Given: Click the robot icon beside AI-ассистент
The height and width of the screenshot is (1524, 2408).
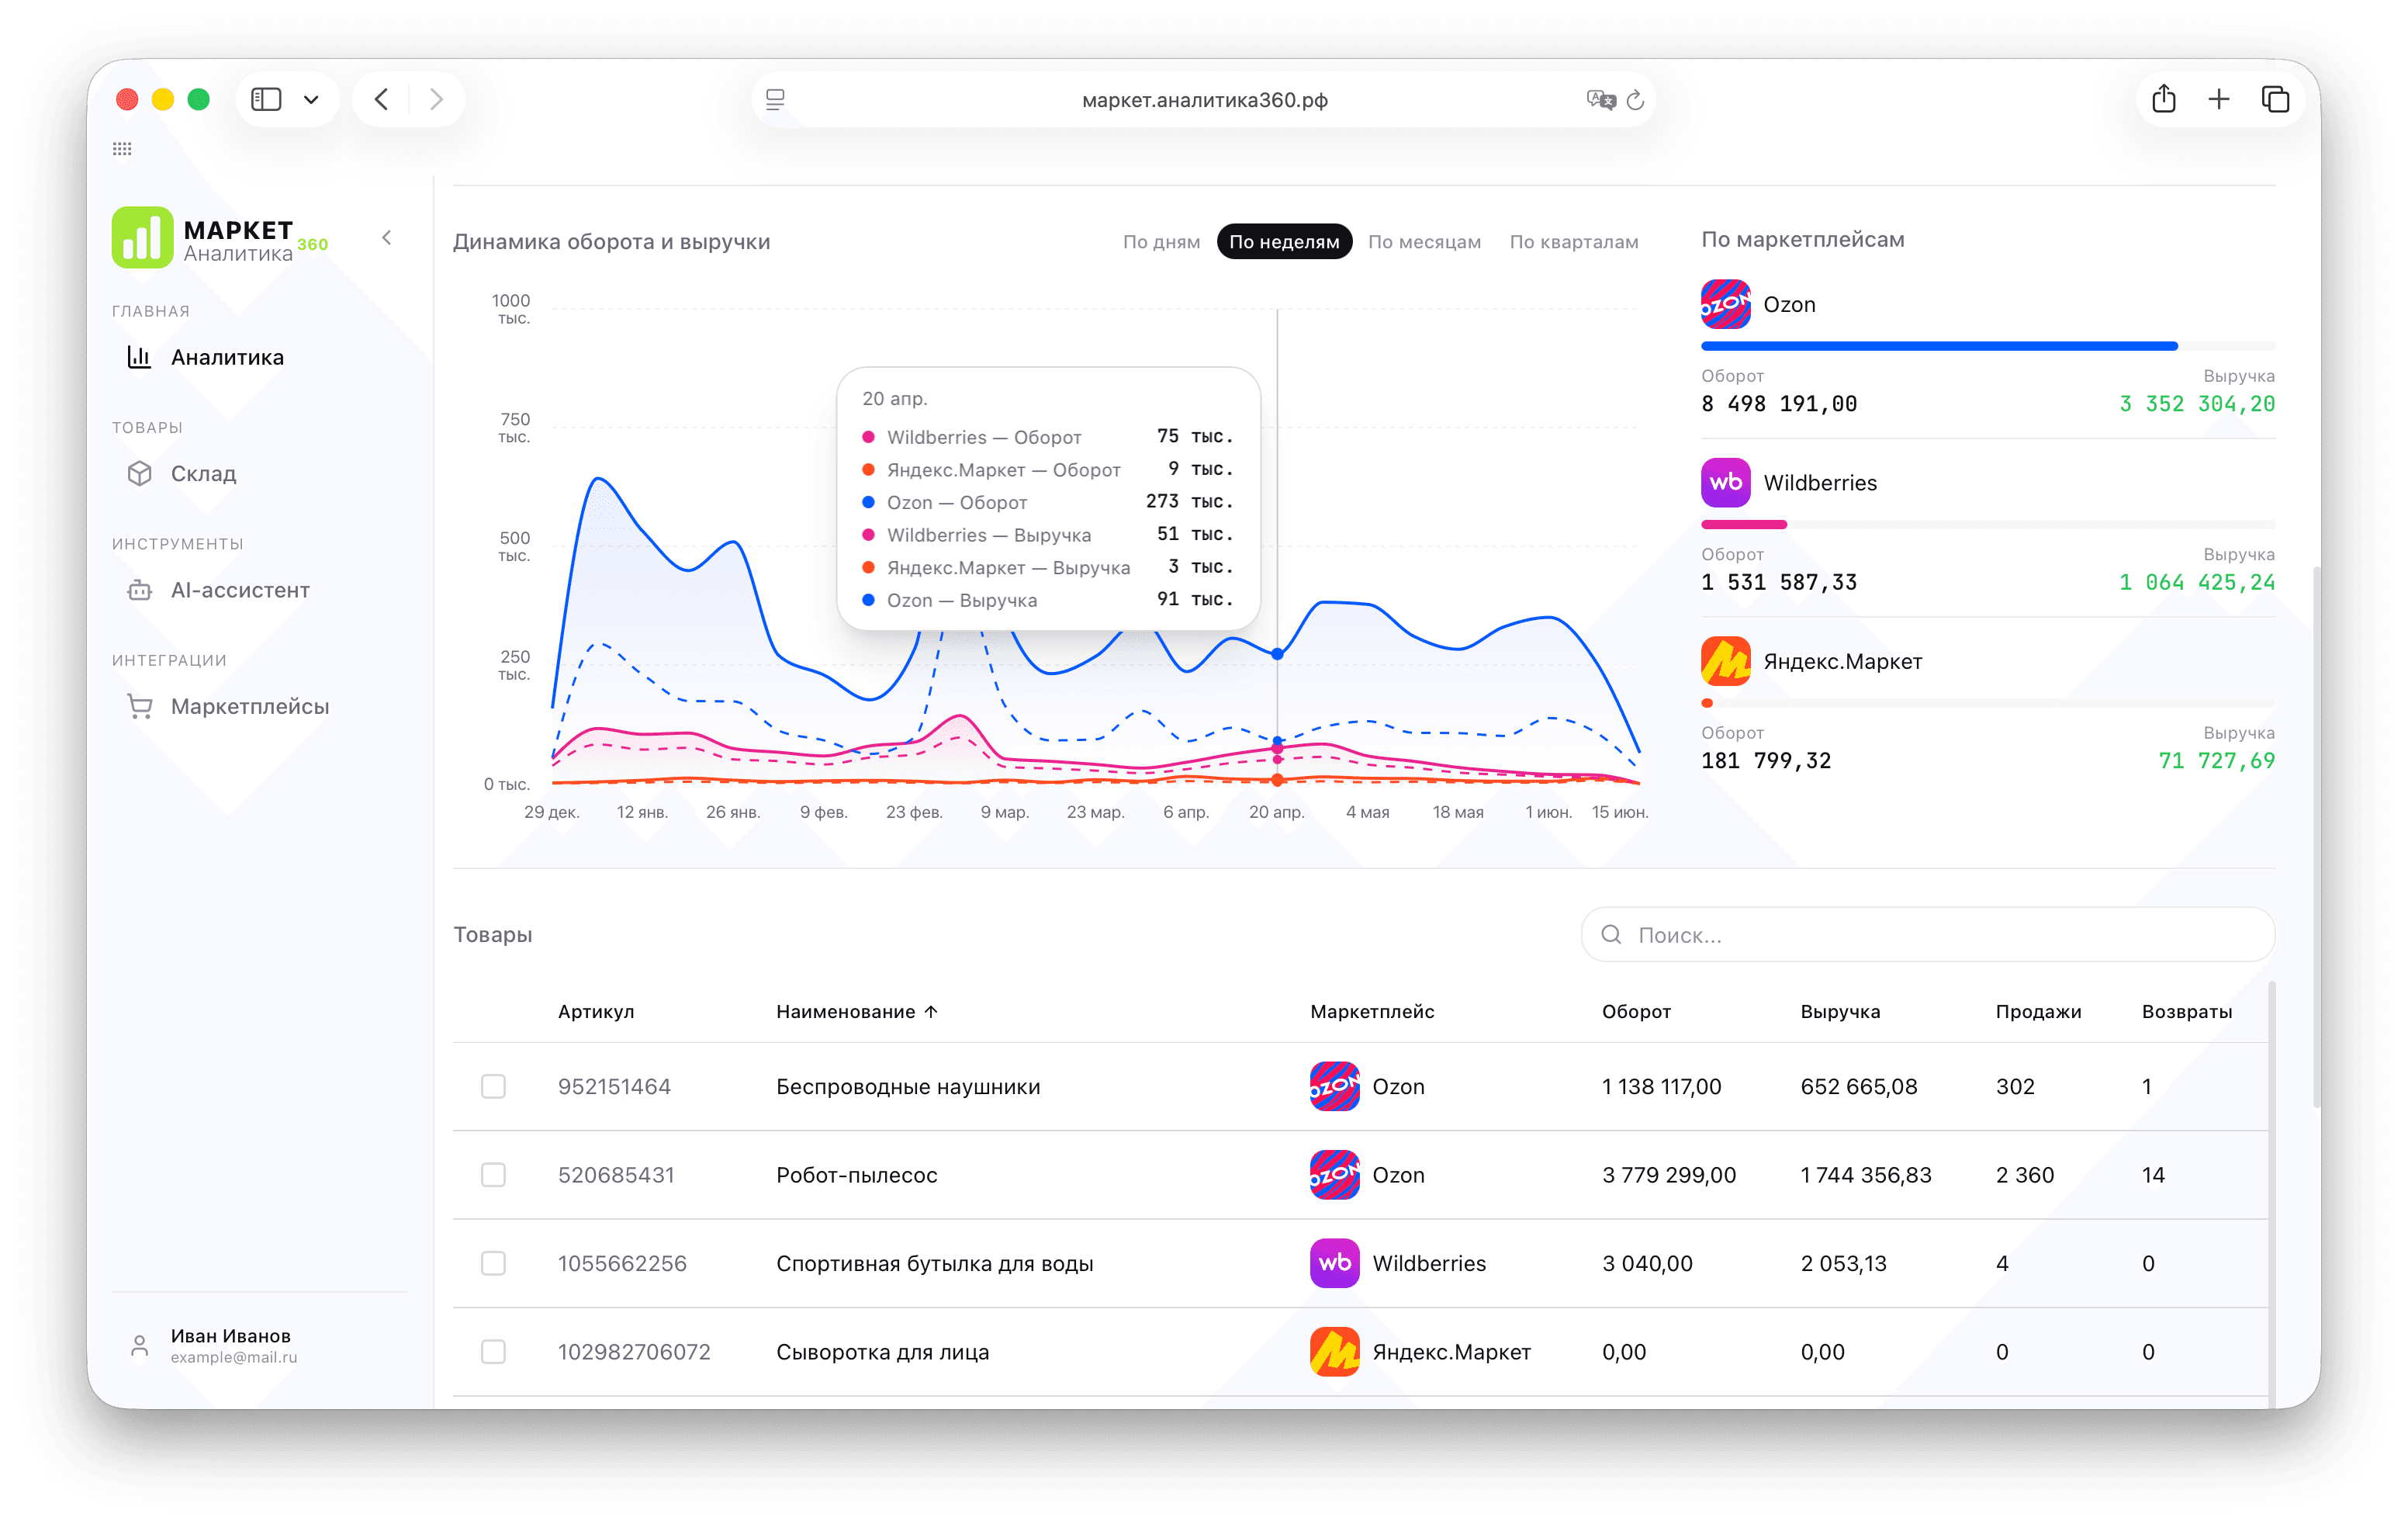Looking at the screenshot, I should coord(140,590).
